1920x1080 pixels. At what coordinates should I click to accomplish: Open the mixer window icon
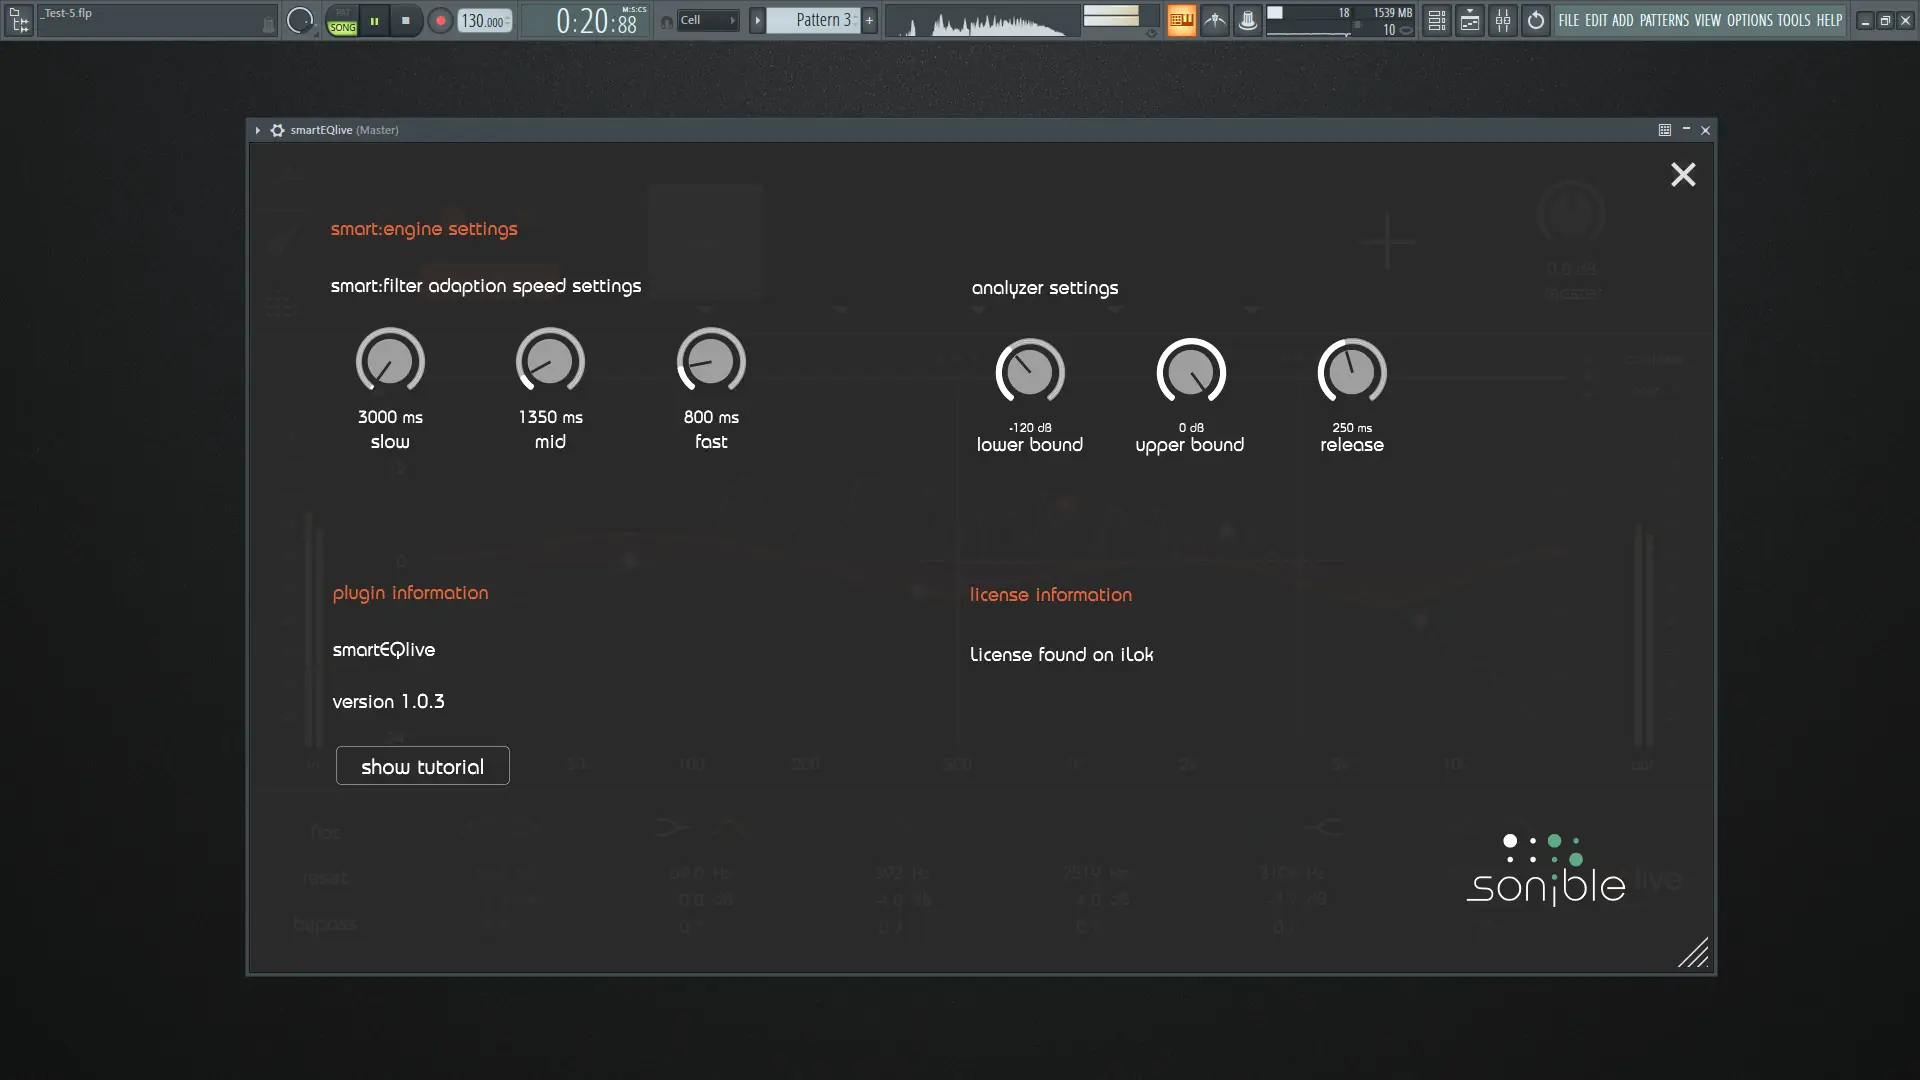[1503, 20]
